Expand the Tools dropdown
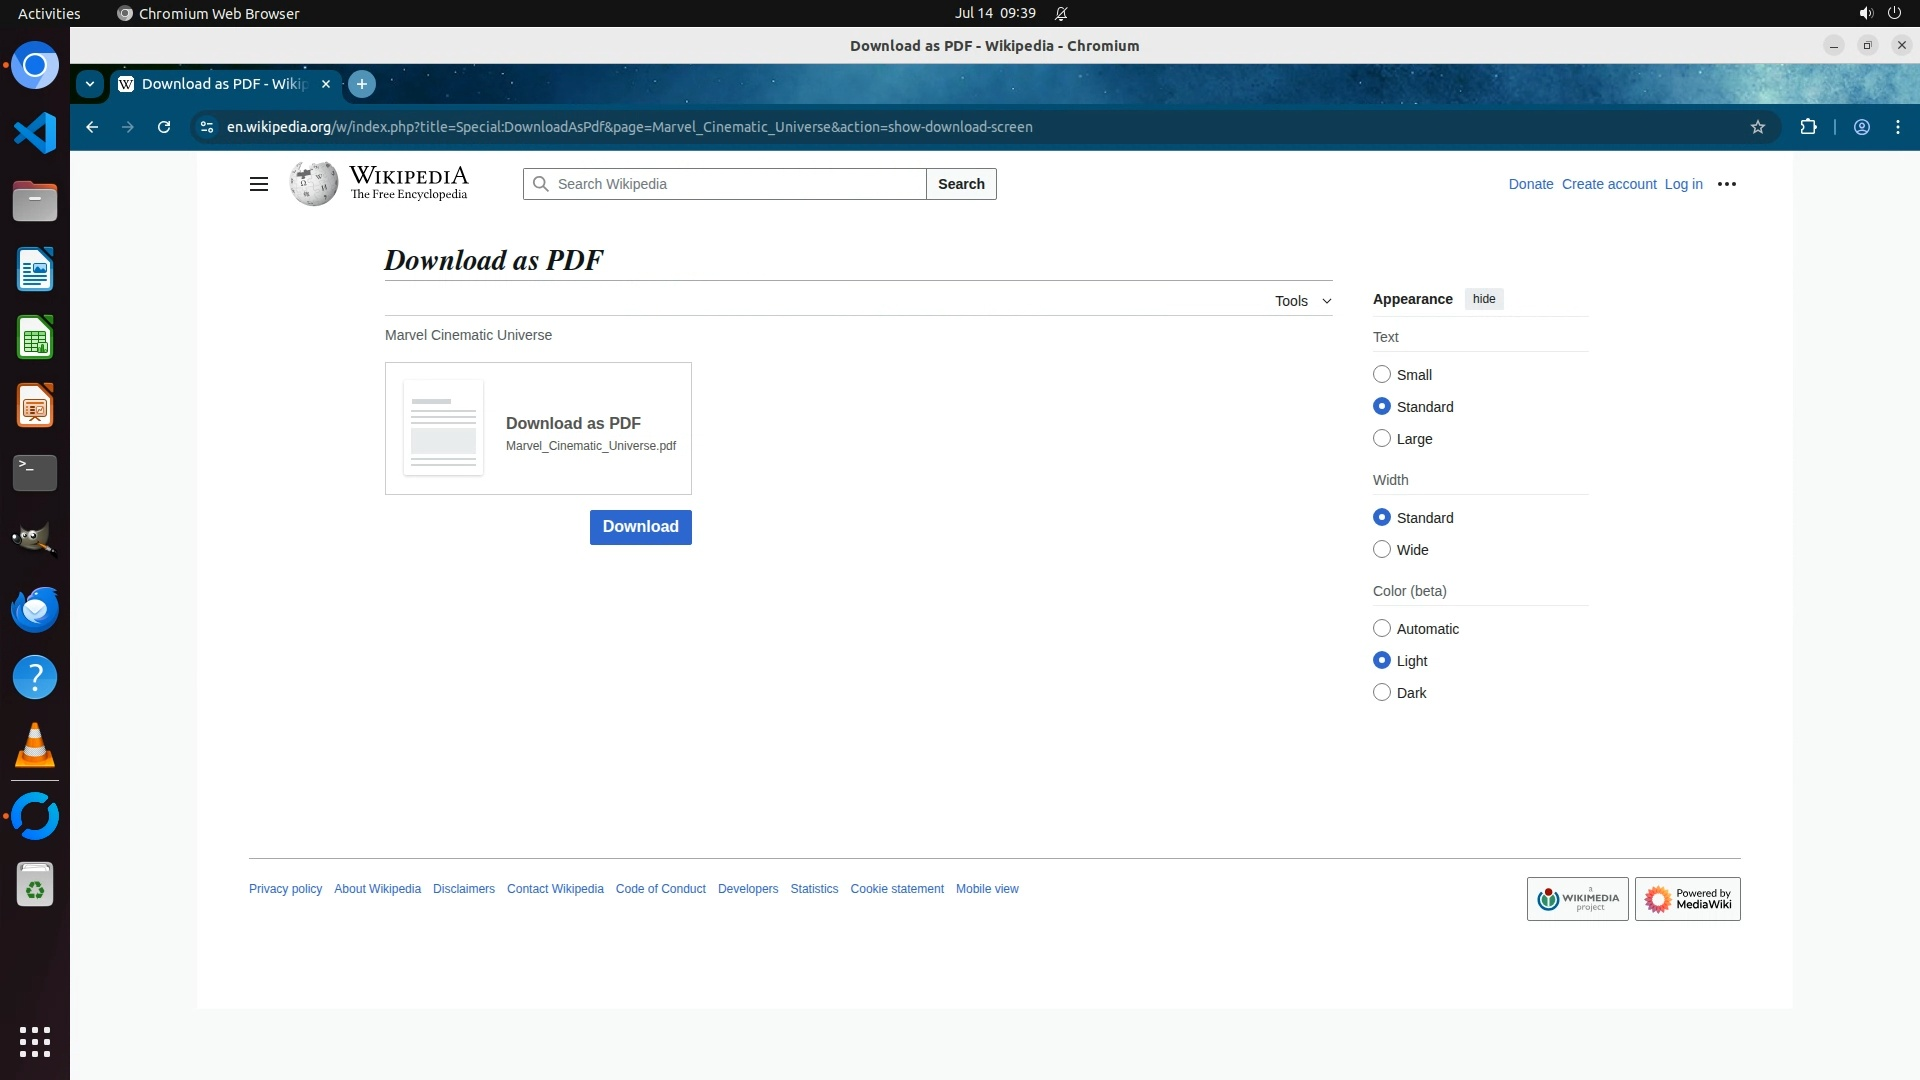The image size is (1920, 1080). 1302,301
